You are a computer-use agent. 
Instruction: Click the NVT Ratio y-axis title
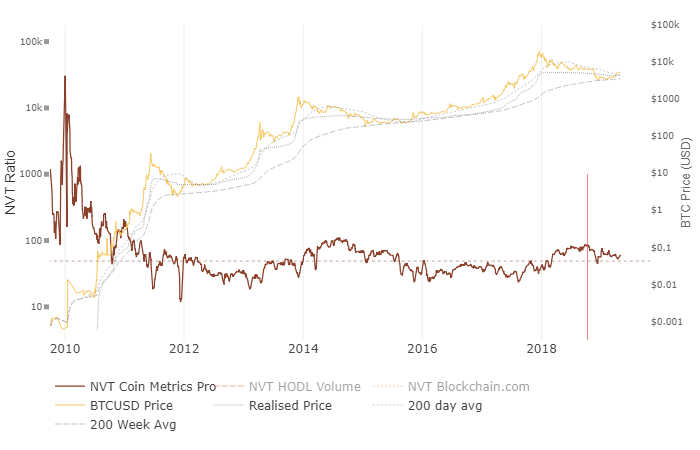11,181
